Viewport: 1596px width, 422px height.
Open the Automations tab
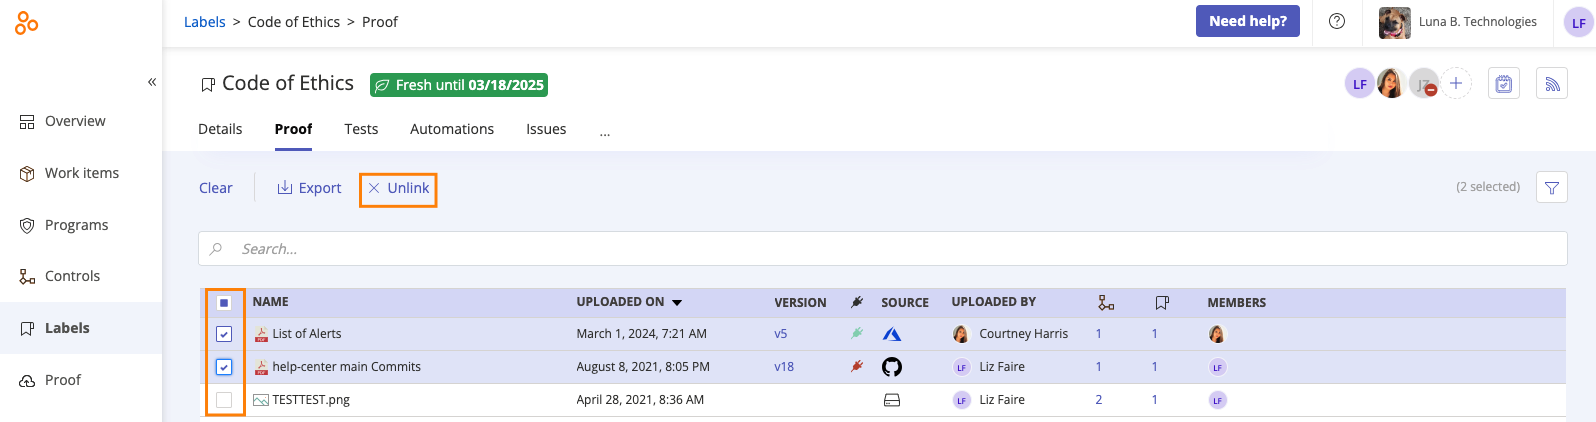click(x=452, y=129)
